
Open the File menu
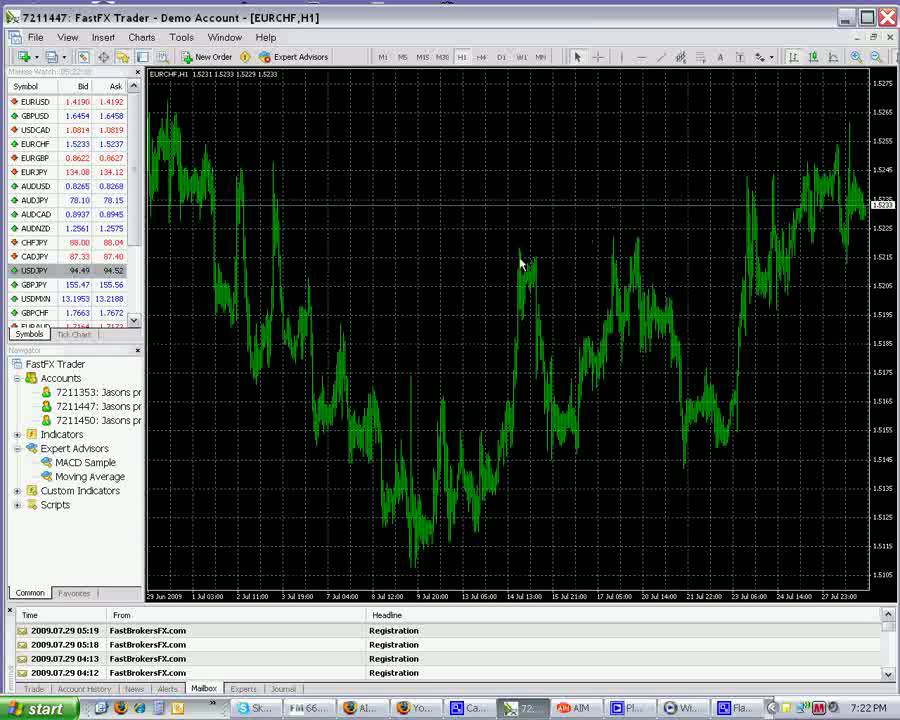[x=36, y=37]
